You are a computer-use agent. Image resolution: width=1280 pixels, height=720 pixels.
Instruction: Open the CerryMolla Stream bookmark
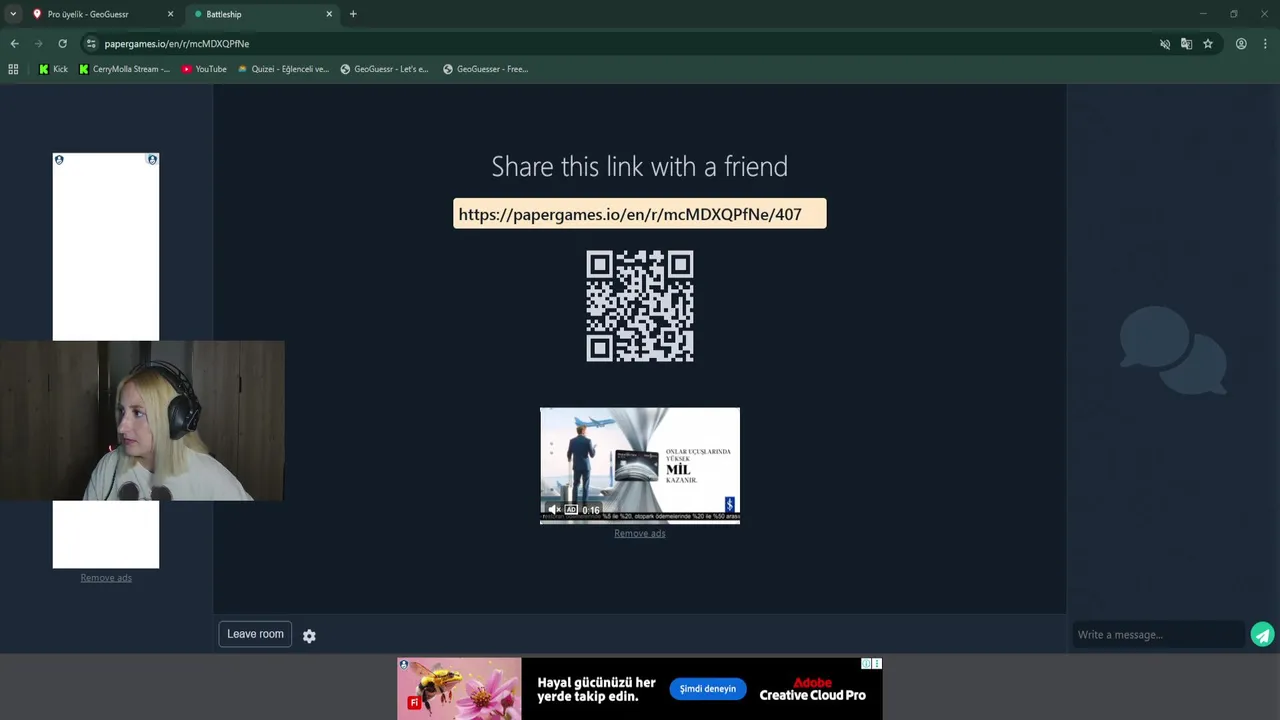tap(124, 69)
